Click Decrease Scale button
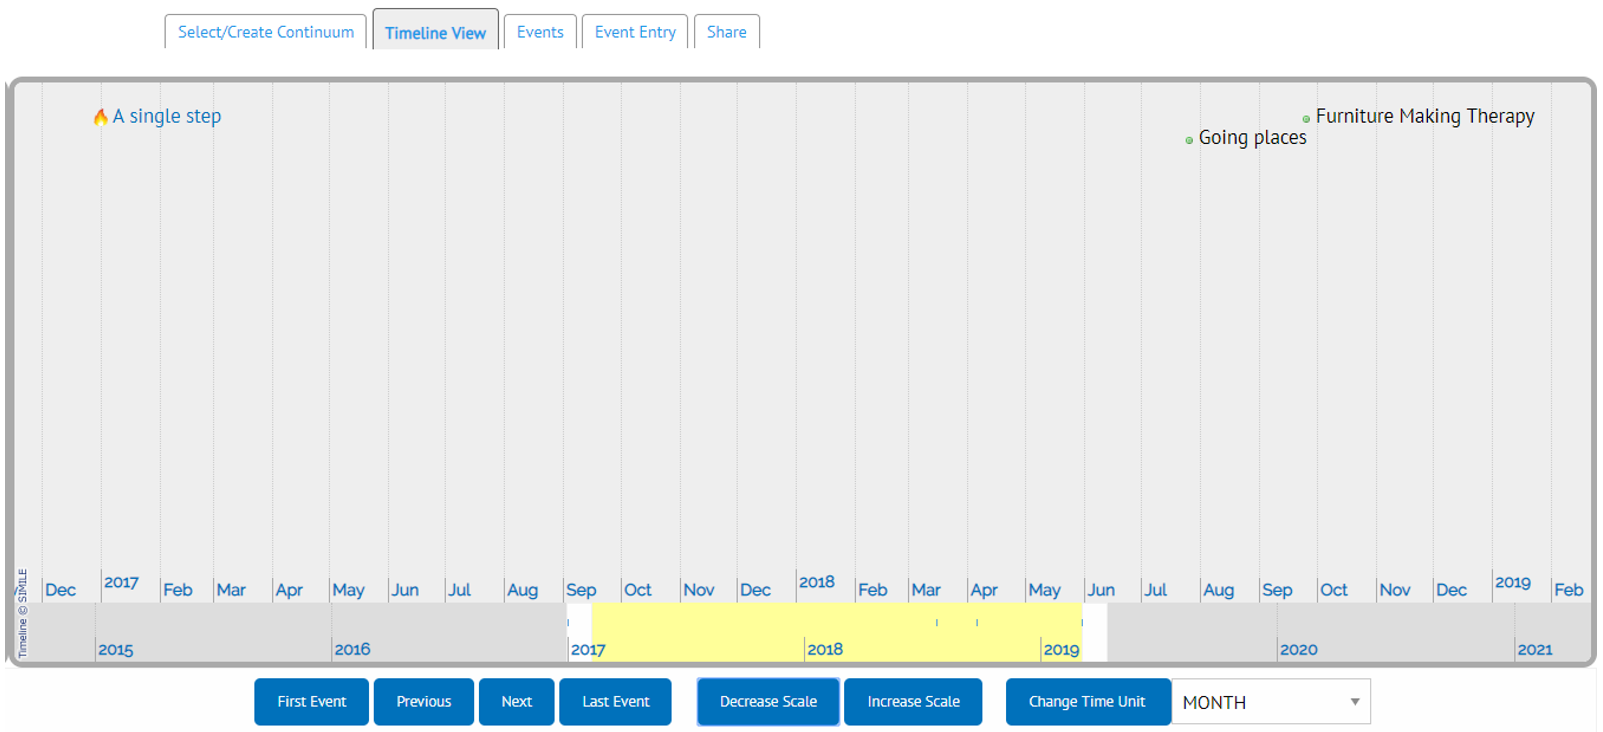 tap(768, 702)
